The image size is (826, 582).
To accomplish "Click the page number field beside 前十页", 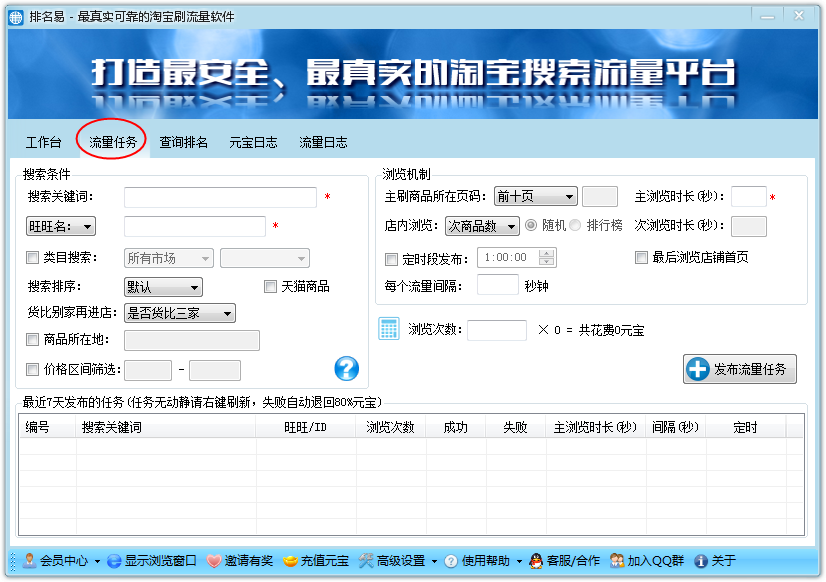I will (x=600, y=196).
